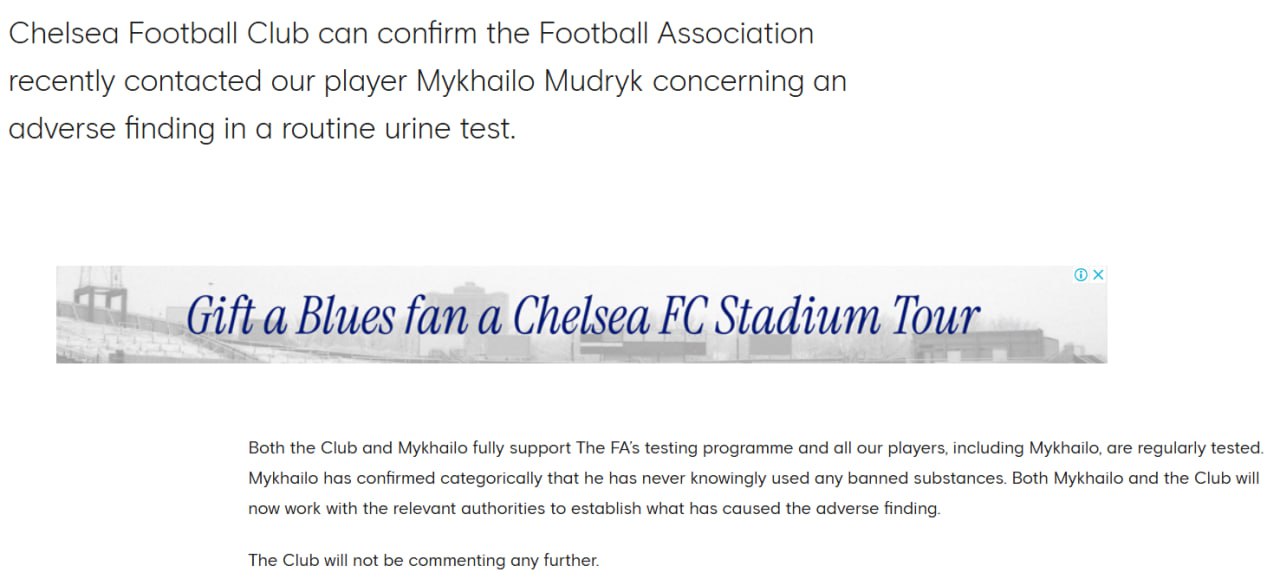Close the Stadium Tour advertisement
1280x585 pixels.
coord(1098,275)
